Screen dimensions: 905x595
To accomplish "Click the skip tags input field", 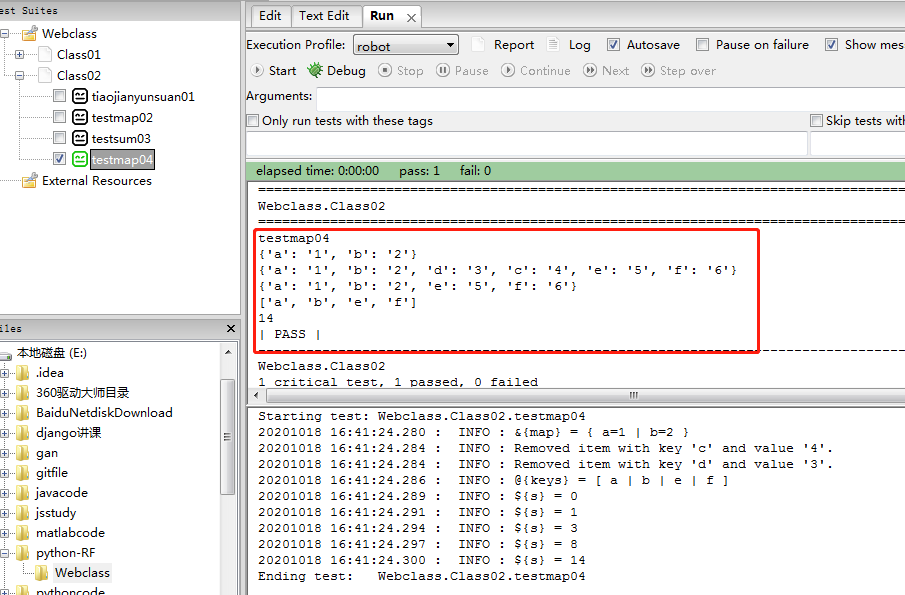I will tap(858, 144).
